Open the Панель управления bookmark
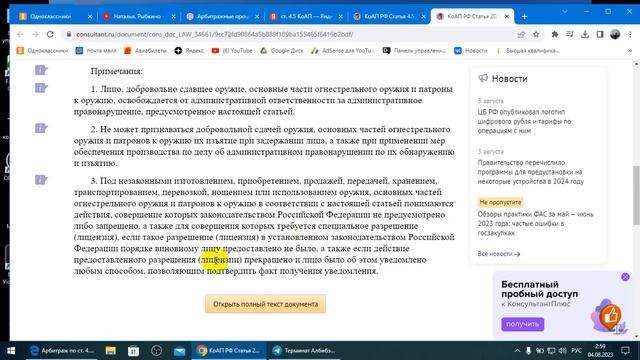640x360 pixels. pyautogui.click(x=414, y=51)
